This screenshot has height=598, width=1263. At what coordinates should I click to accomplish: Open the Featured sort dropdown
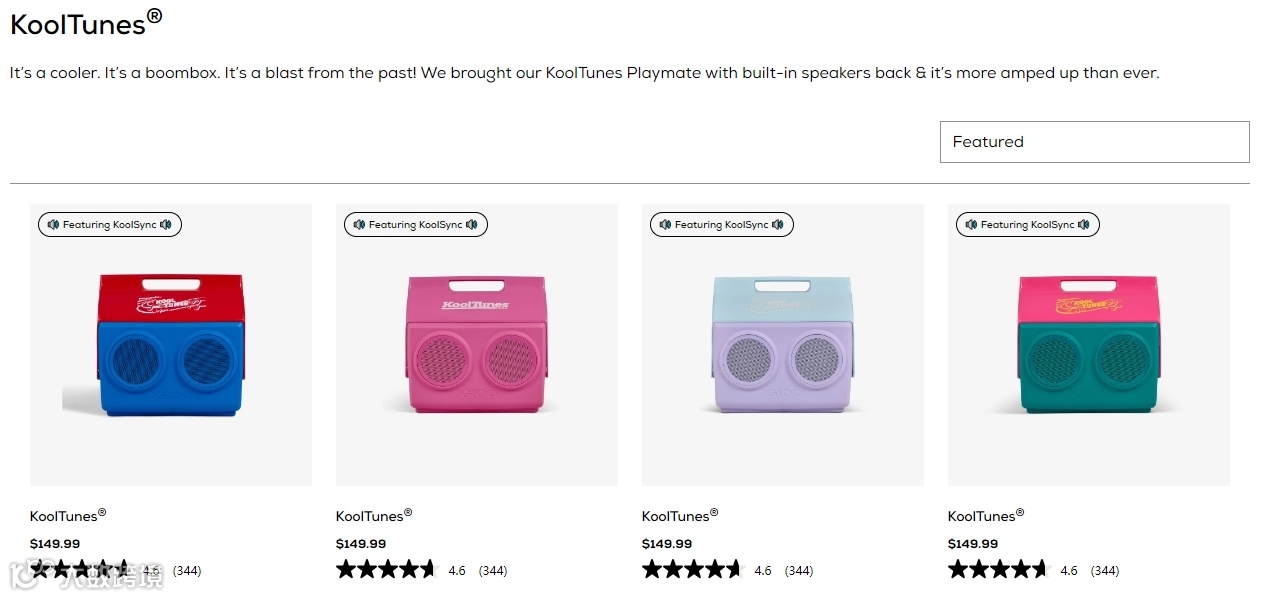pos(1094,142)
